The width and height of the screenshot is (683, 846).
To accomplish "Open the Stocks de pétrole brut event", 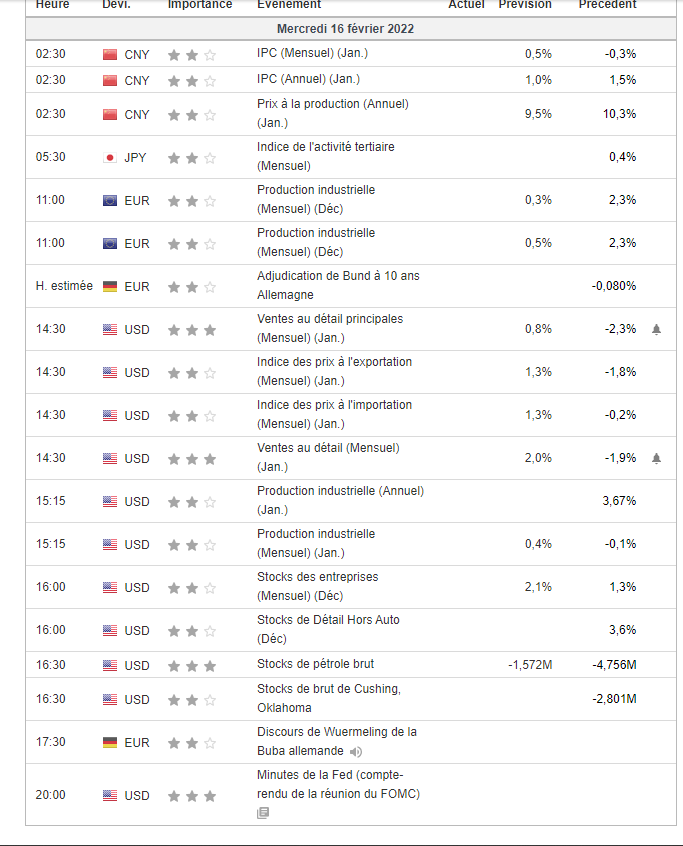I will point(315,664).
